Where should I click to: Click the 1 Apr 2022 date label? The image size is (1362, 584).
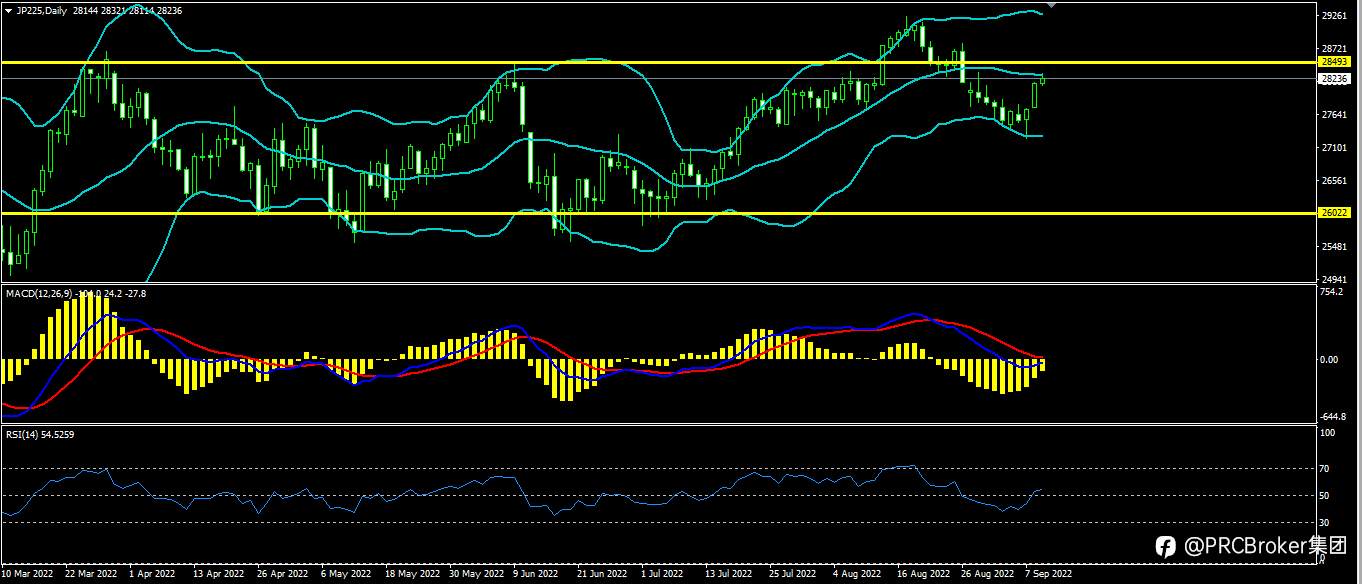click(x=154, y=575)
